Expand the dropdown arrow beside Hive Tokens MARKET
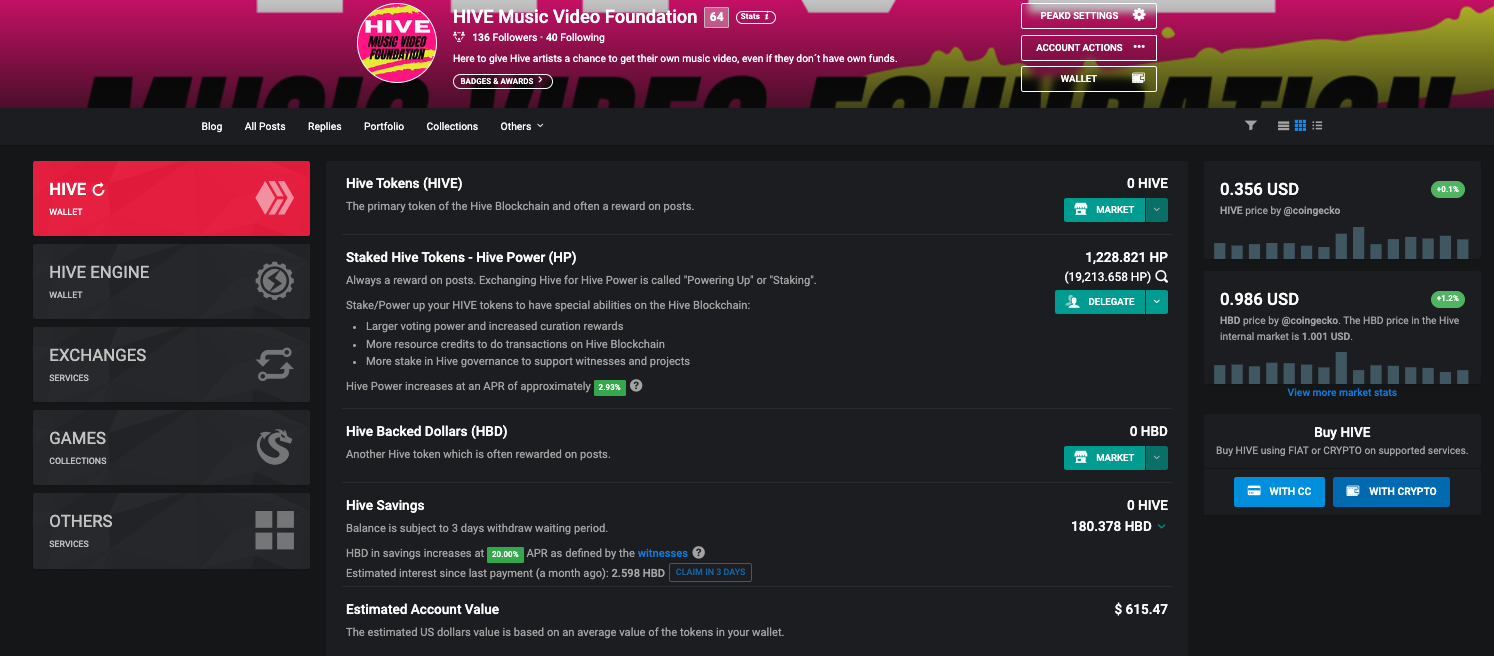1494x656 pixels. (1156, 210)
